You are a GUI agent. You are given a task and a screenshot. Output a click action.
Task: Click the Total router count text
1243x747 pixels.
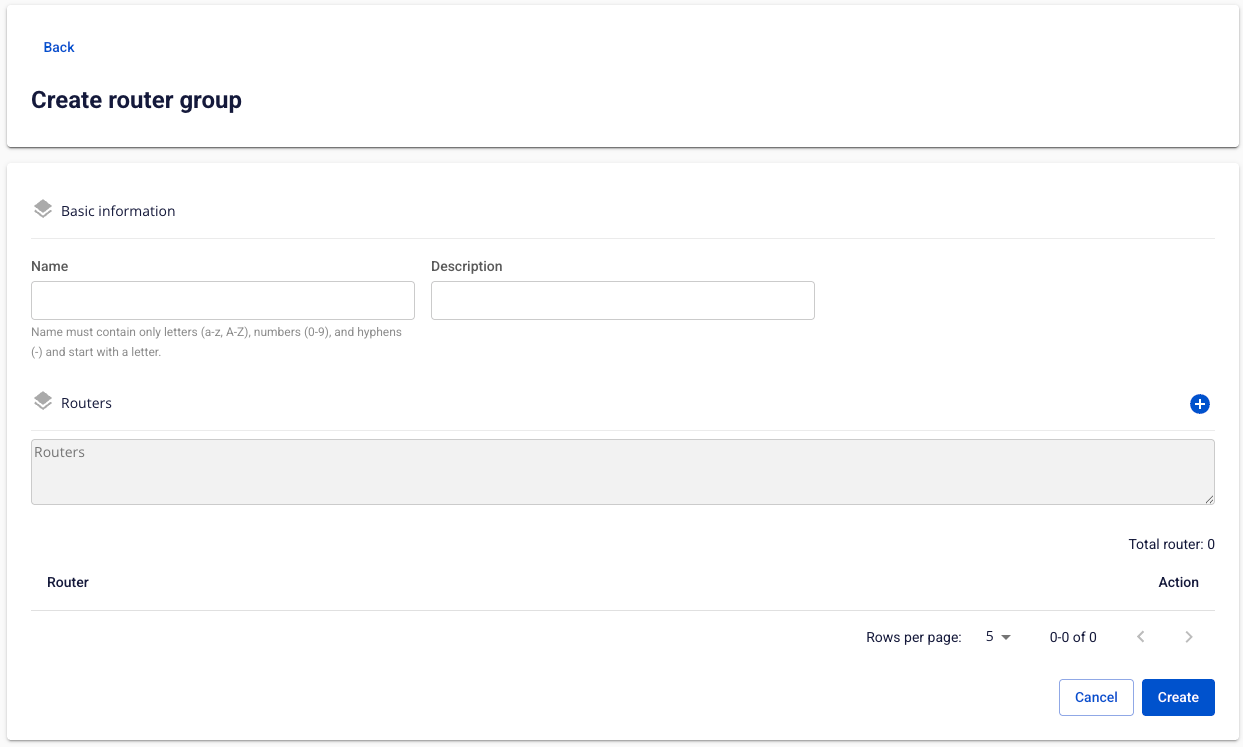pos(1171,545)
